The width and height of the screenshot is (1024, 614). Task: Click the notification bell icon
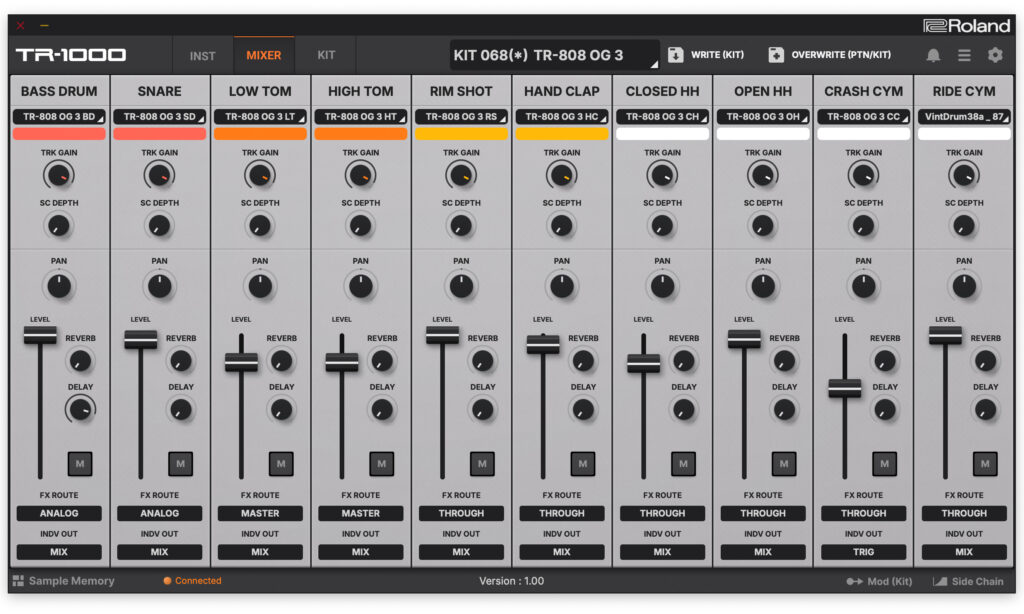point(933,55)
